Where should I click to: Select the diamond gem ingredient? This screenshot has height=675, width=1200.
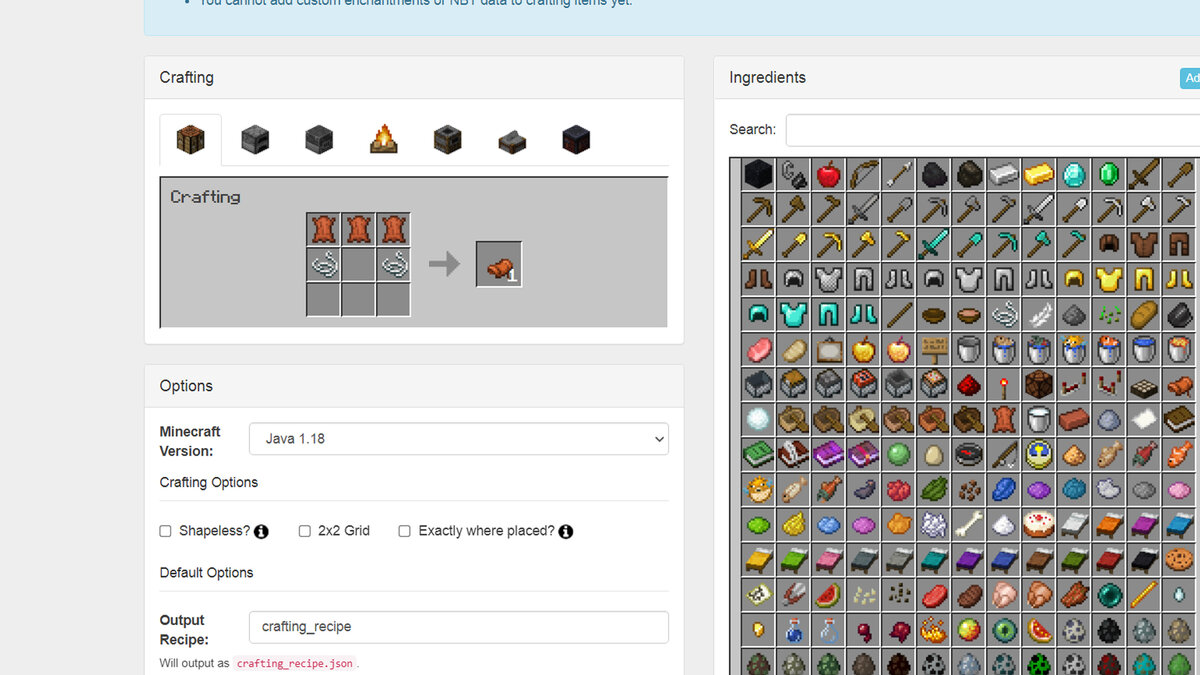(x=1074, y=175)
